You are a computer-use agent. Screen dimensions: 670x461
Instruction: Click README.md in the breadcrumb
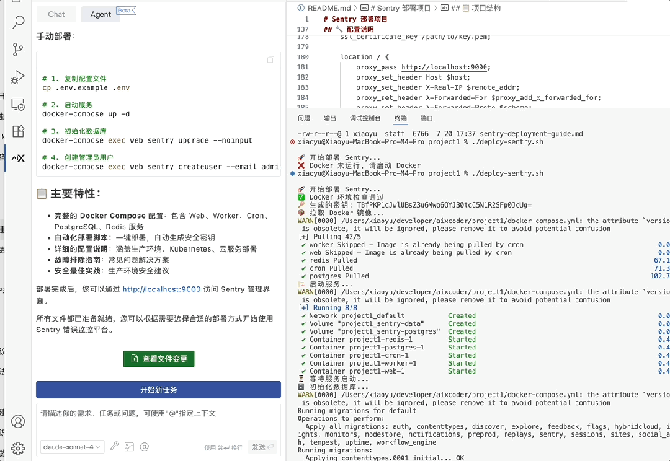[329, 8]
